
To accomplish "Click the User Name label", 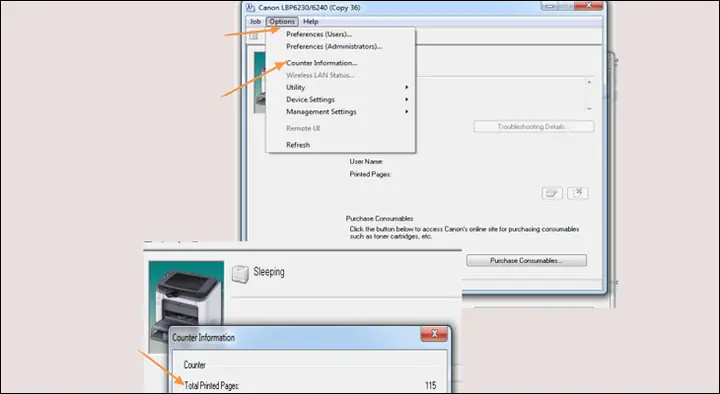I will pyautogui.click(x=366, y=162).
